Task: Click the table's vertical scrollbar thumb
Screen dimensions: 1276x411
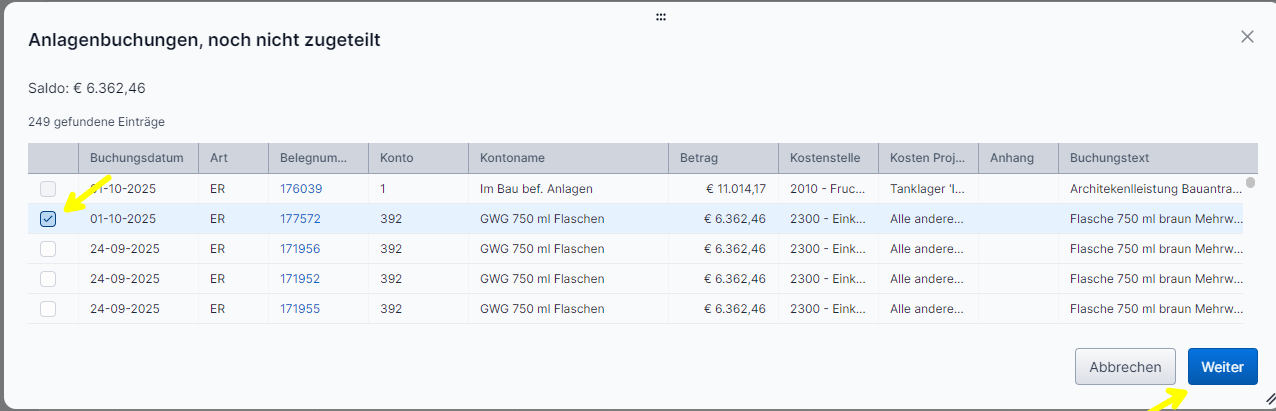Action: (1250, 183)
